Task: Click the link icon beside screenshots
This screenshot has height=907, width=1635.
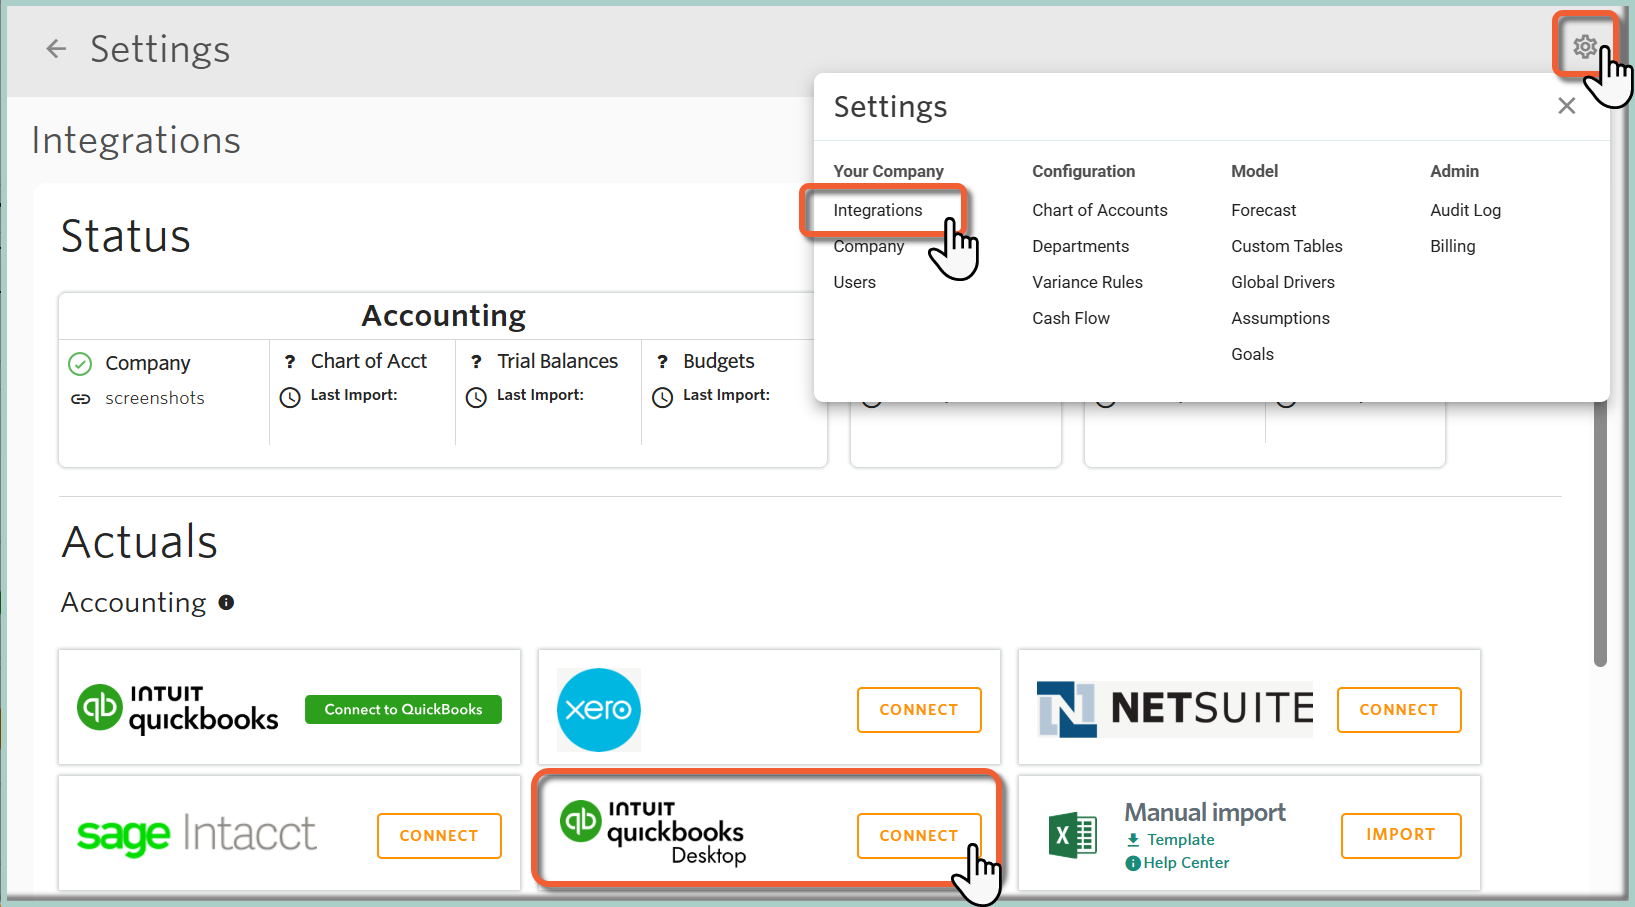Action: coord(81,399)
